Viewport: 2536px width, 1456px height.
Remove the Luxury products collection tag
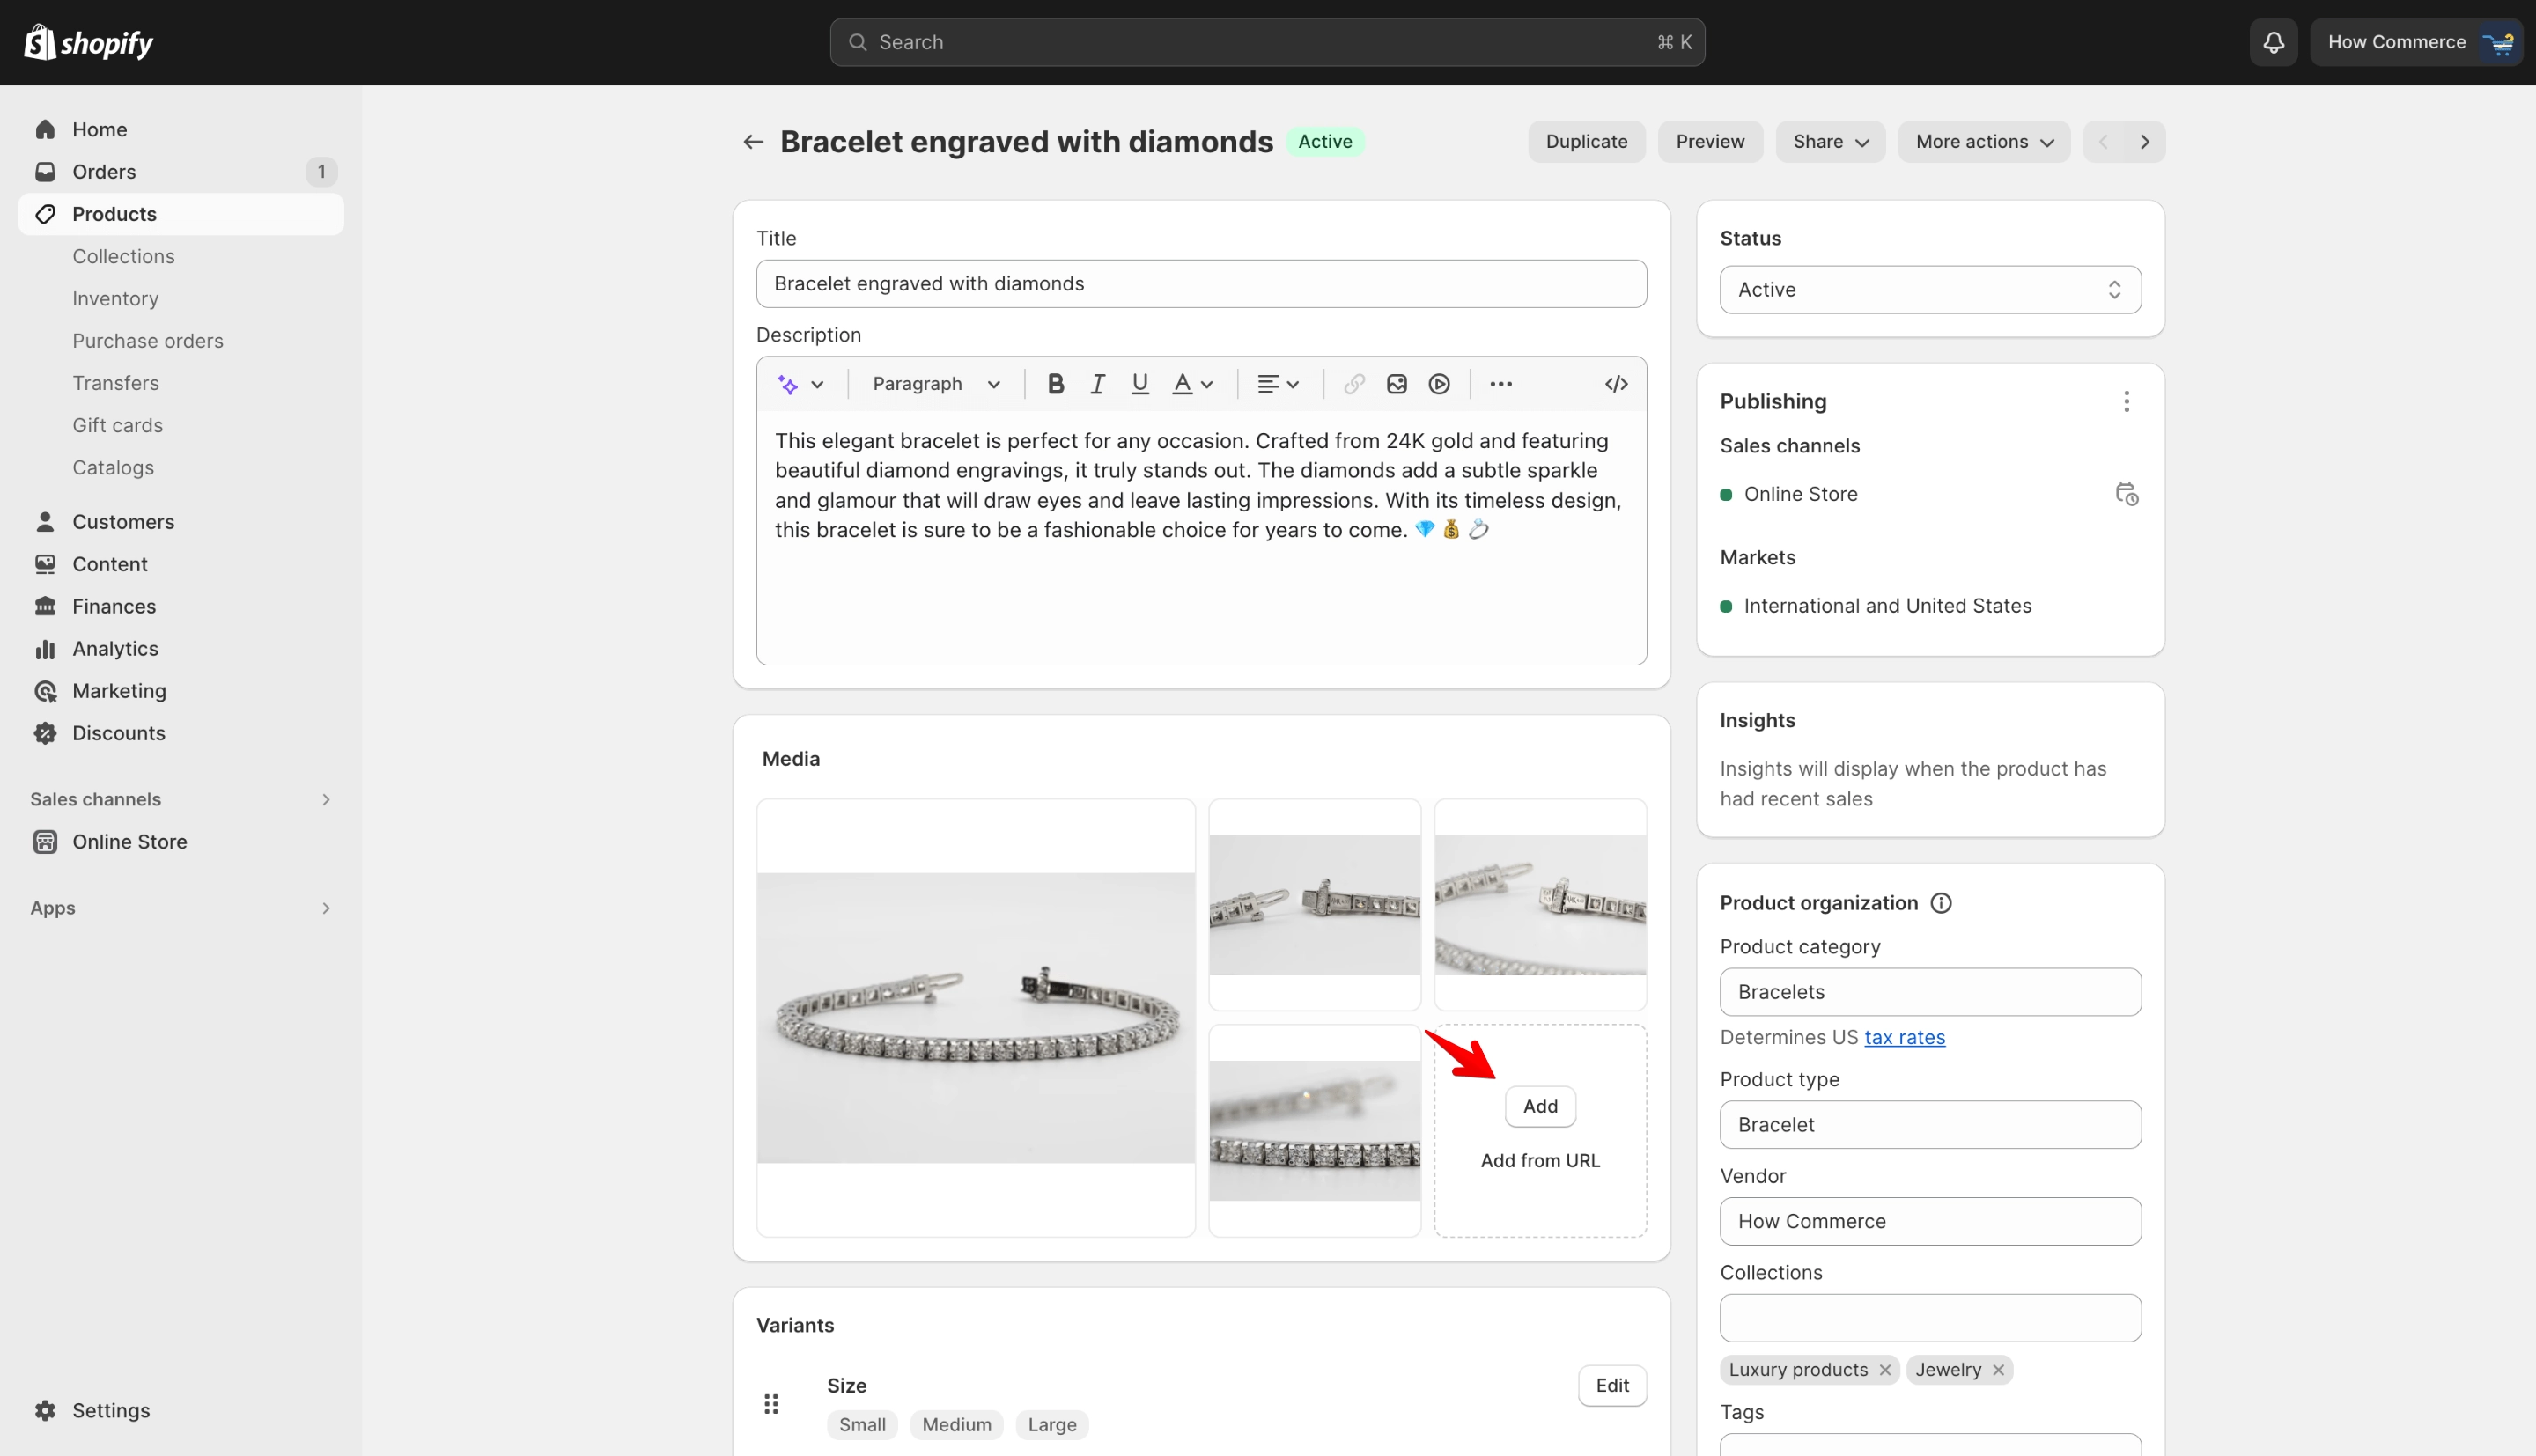[1884, 1370]
